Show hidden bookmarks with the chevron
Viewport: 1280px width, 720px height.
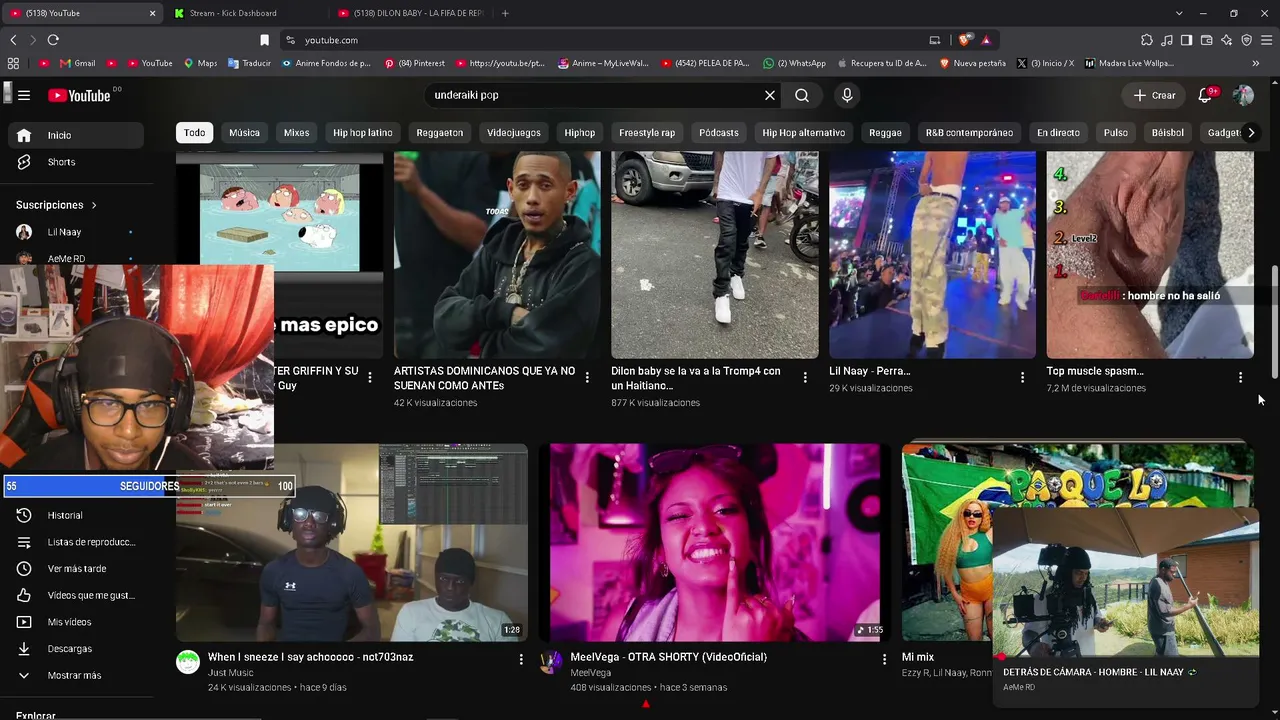click(1256, 63)
